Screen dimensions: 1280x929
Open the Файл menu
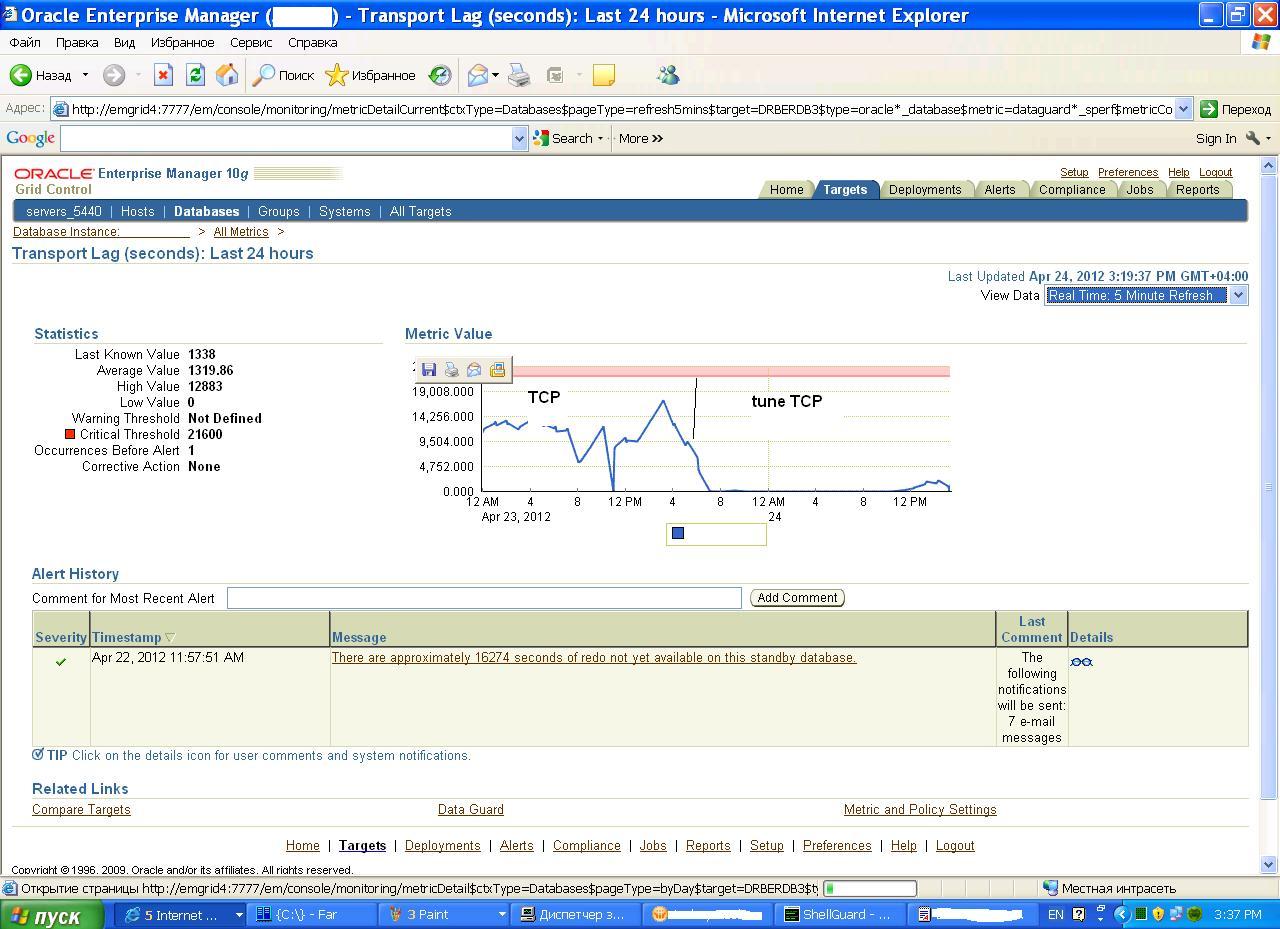25,43
